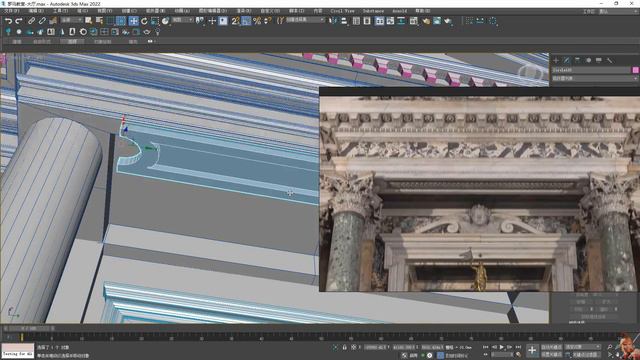Activate the Select and Move tool
Screen dimensions: 640x360
tap(133, 21)
